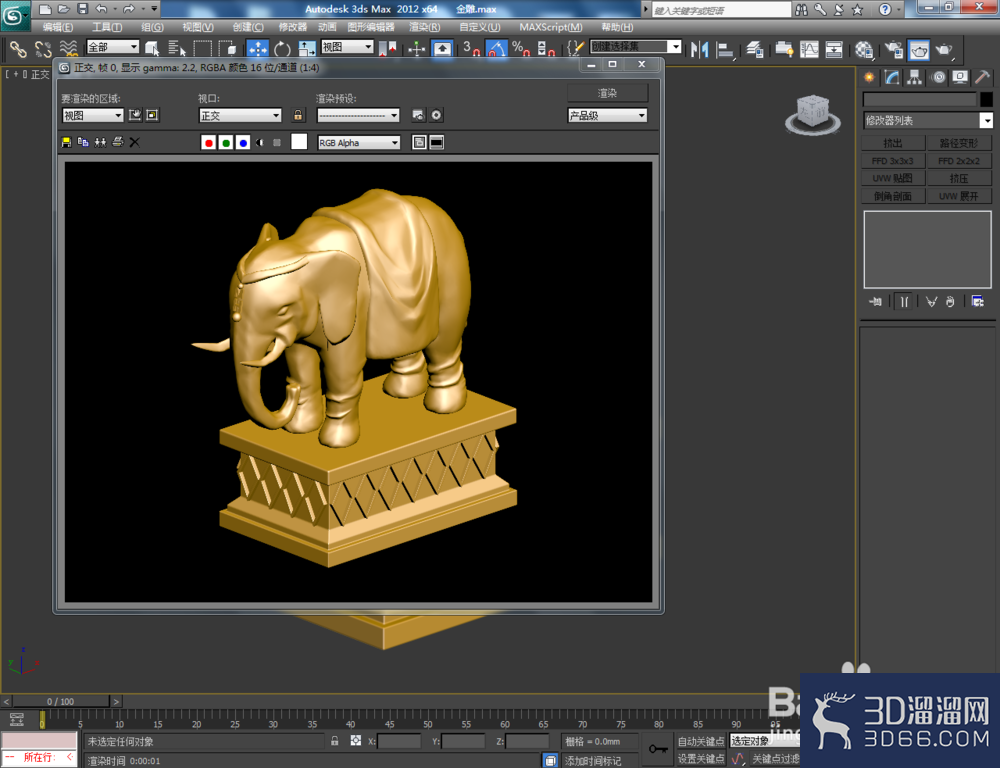Print the rendered image

coord(117,142)
